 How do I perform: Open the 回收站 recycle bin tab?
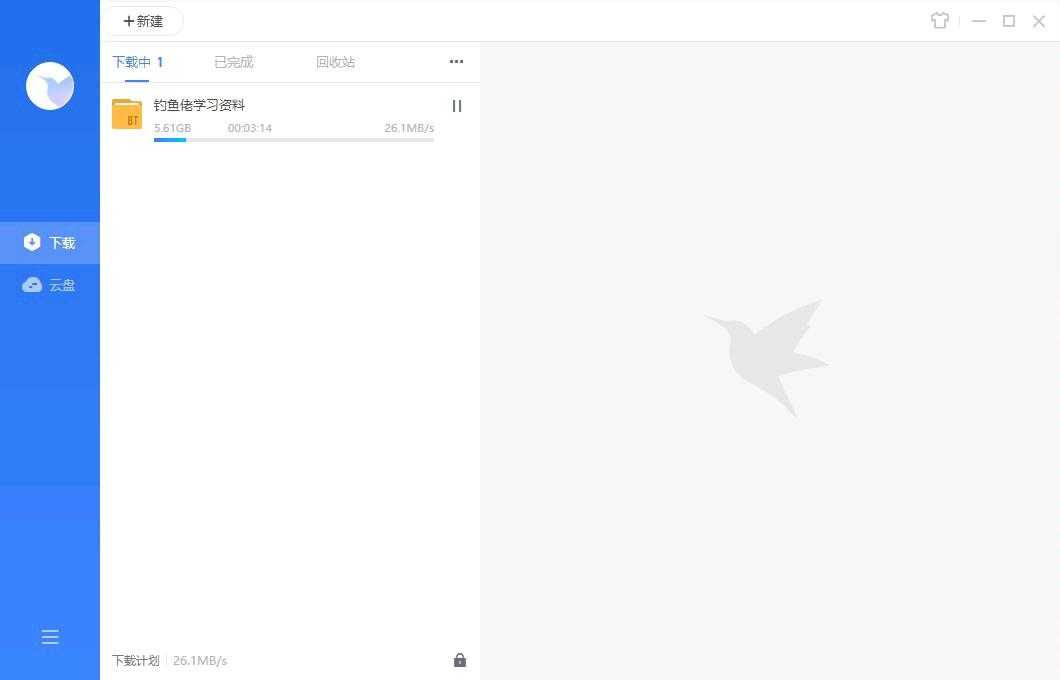335,62
